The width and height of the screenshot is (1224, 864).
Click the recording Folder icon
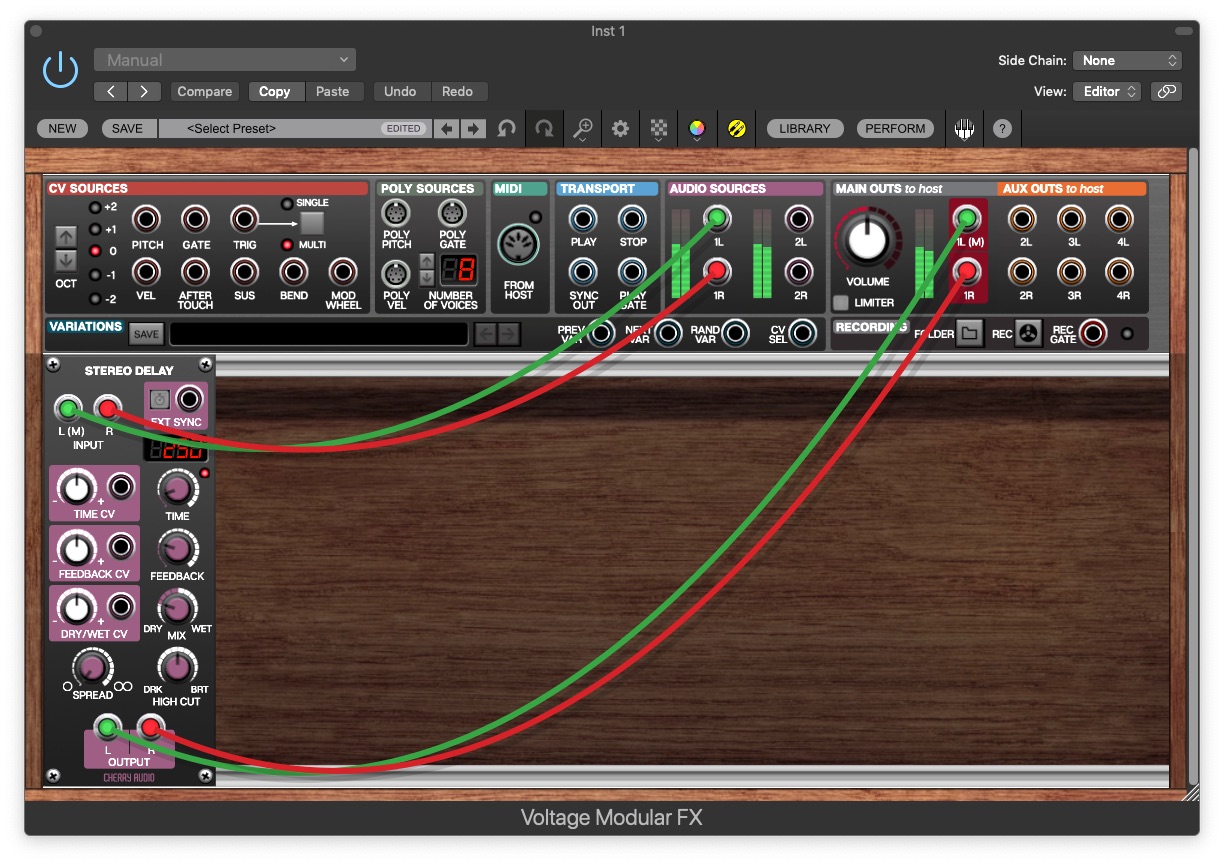tap(968, 334)
